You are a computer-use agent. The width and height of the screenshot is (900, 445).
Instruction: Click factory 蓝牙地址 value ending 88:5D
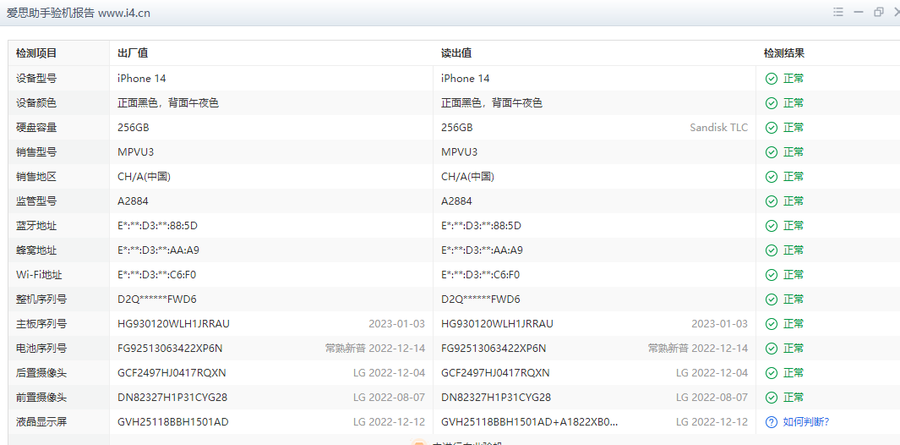tap(157, 226)
